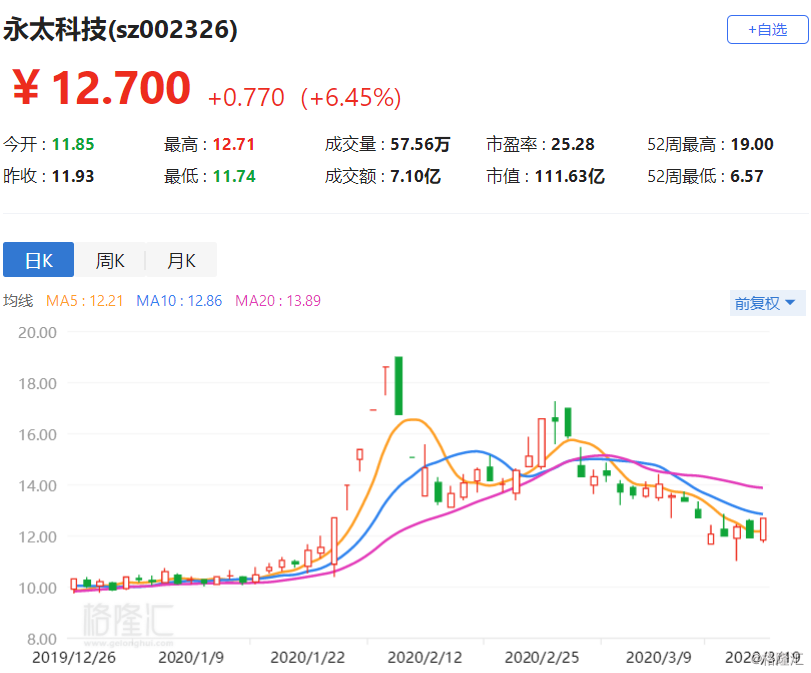Open the 前复权 adjustment dropdown
This screenshot has width=811, height=673.
point(767,303)
